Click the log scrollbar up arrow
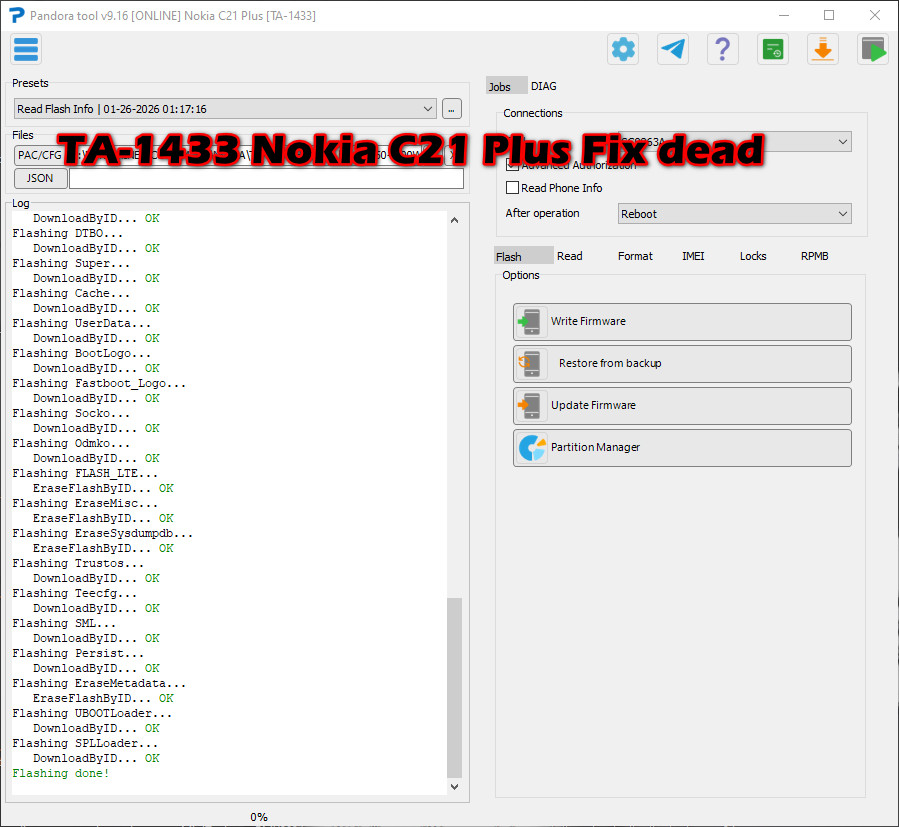This screenshot has height=827, width=899. [x=454, y=220]
